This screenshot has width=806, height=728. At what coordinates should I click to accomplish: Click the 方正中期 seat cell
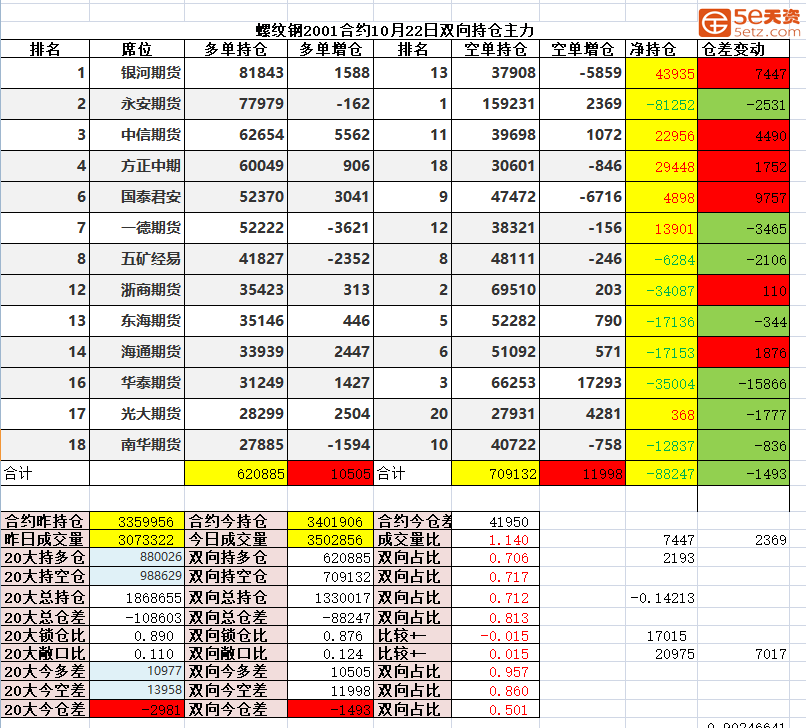point(137,166)
